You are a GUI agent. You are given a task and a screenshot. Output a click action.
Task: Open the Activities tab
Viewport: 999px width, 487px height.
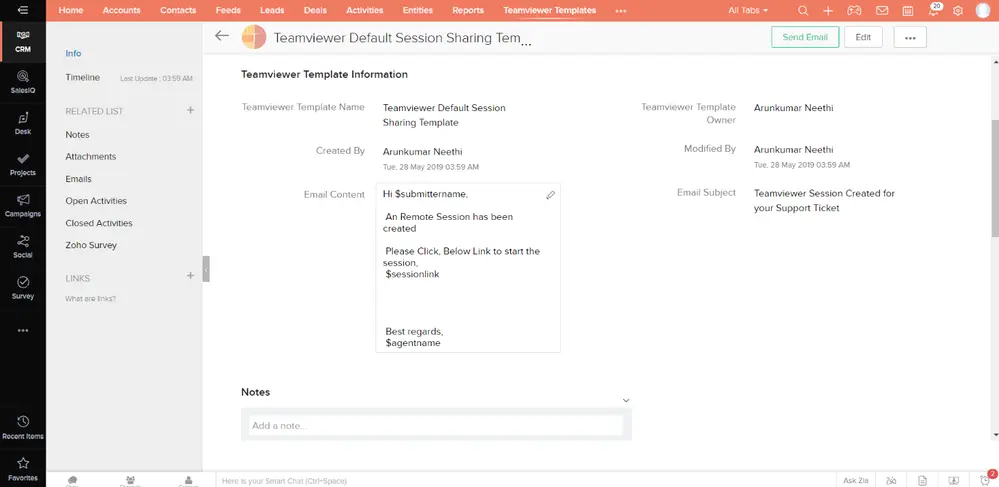(x=364, y=10)
